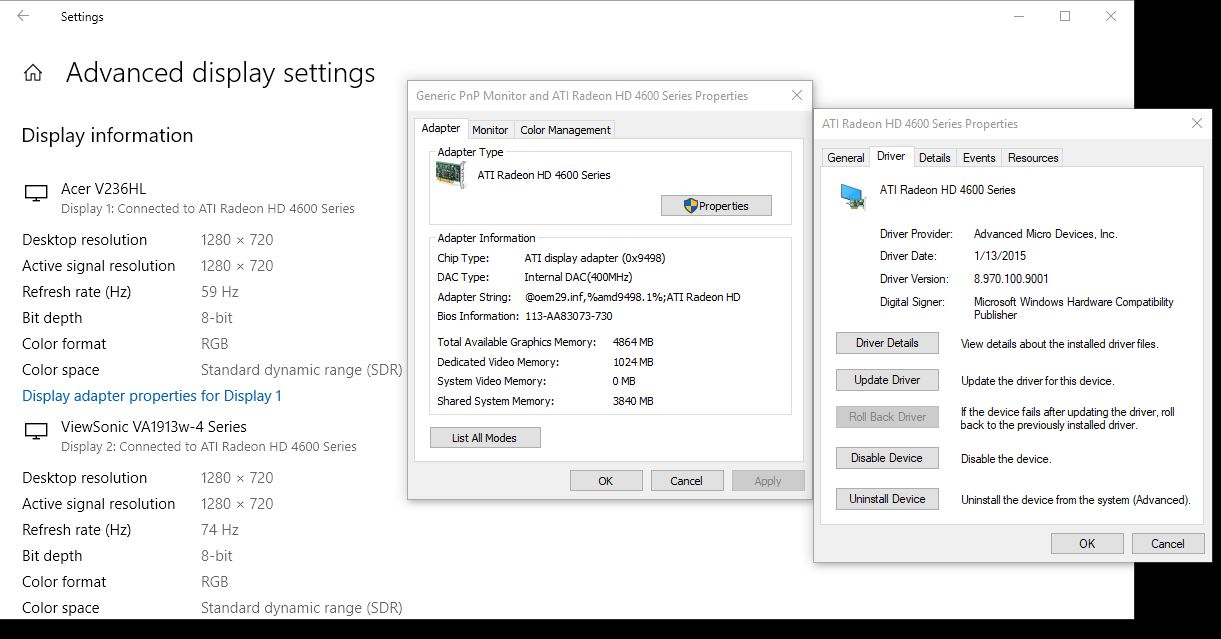Close the ATI Radeon HD 4600 Series Properties dialog

click(x=1197, y=124)
